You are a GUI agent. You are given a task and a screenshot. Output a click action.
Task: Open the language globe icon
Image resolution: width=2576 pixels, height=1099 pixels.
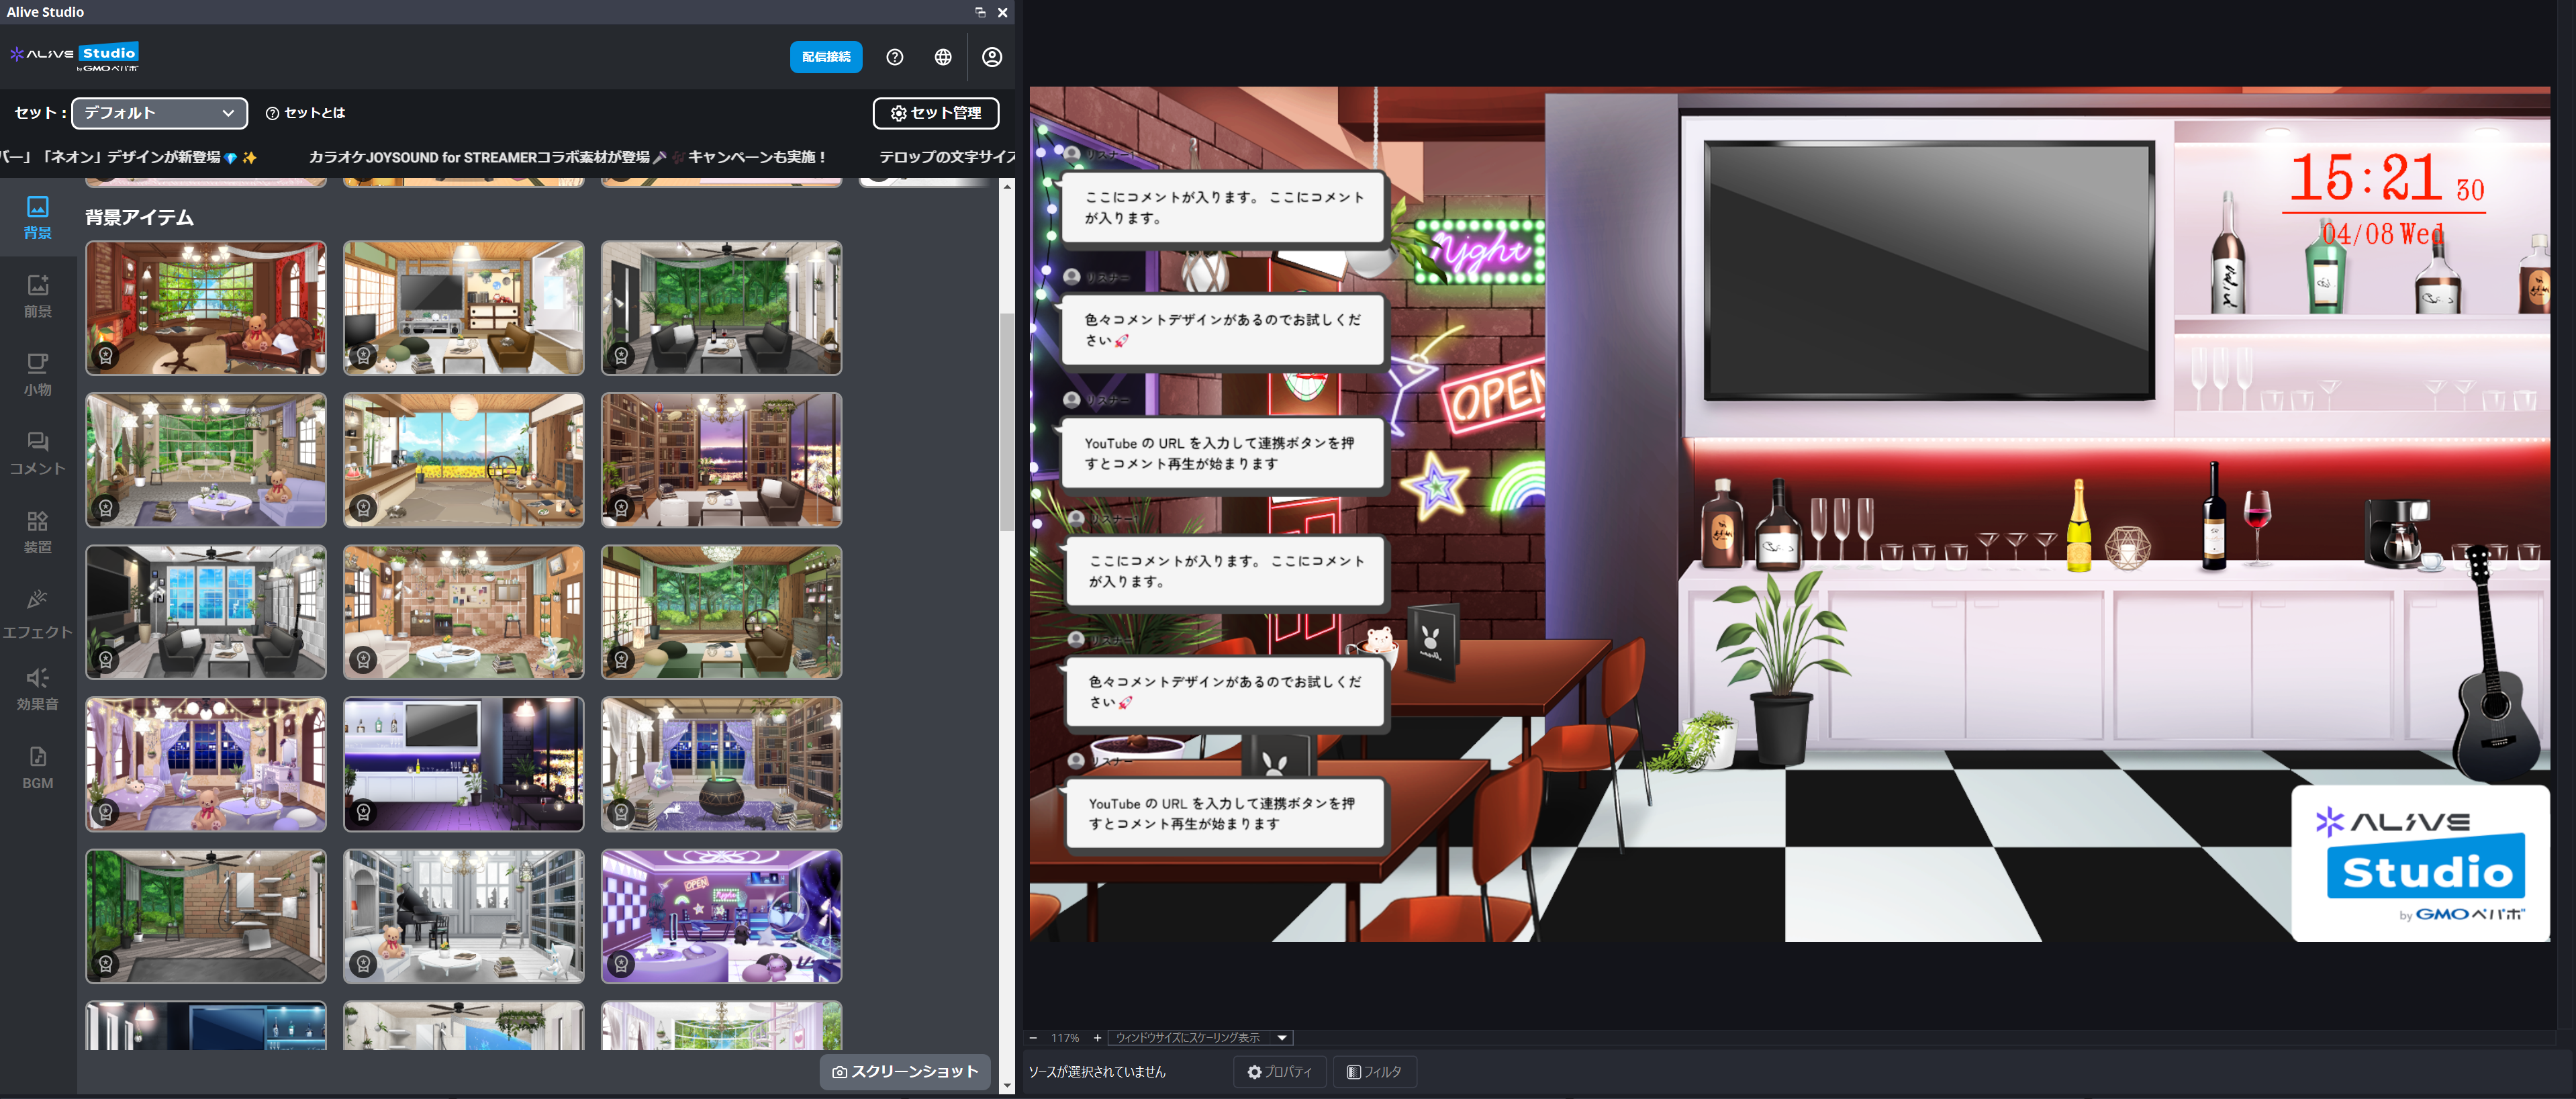pyautogui.click(x=943, y=57)
